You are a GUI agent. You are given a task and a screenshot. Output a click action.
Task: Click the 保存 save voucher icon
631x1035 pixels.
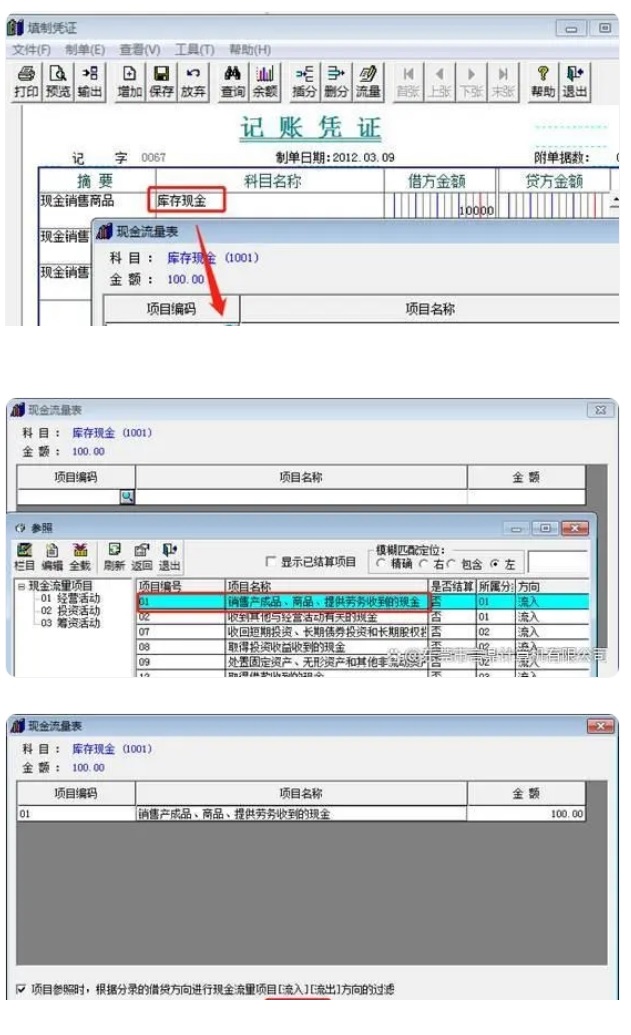coord(161,82)
